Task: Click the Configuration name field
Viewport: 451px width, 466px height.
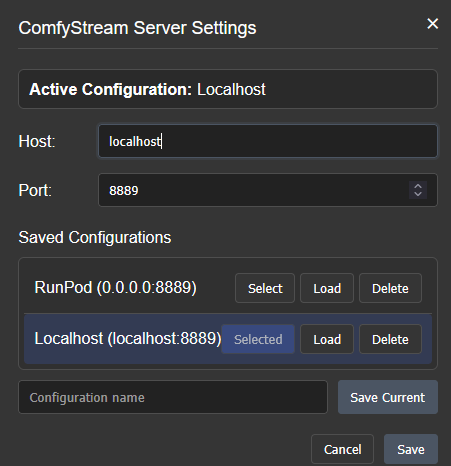Action: 173,397
